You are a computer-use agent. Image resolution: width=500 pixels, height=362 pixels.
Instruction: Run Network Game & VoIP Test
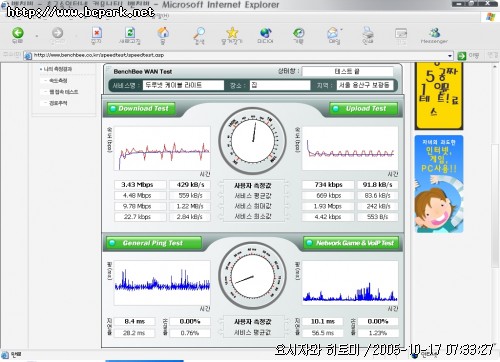tap(351, 243)
